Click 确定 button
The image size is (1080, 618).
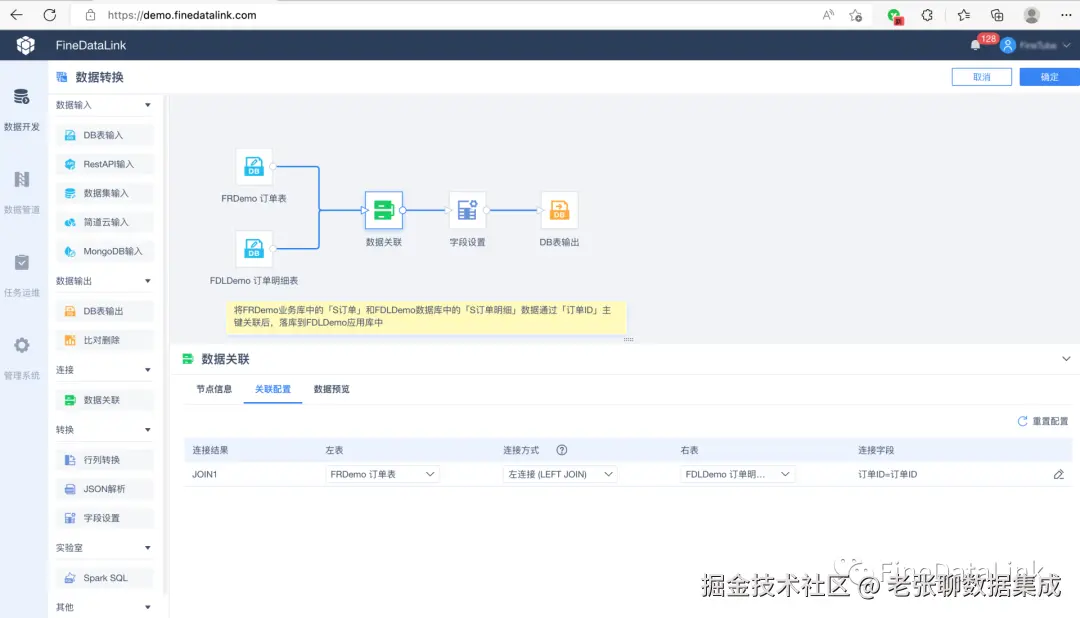[1050, 77]
